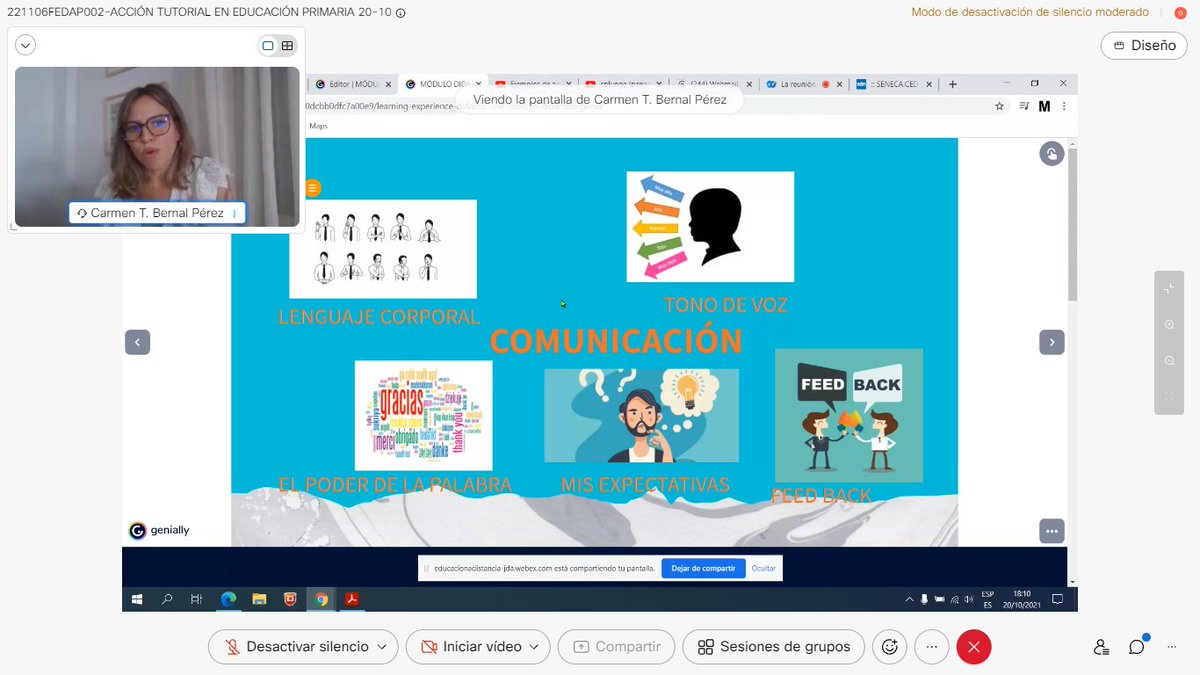Open Sesiones de grupos
1200x675 pixels.
(773, 647)
